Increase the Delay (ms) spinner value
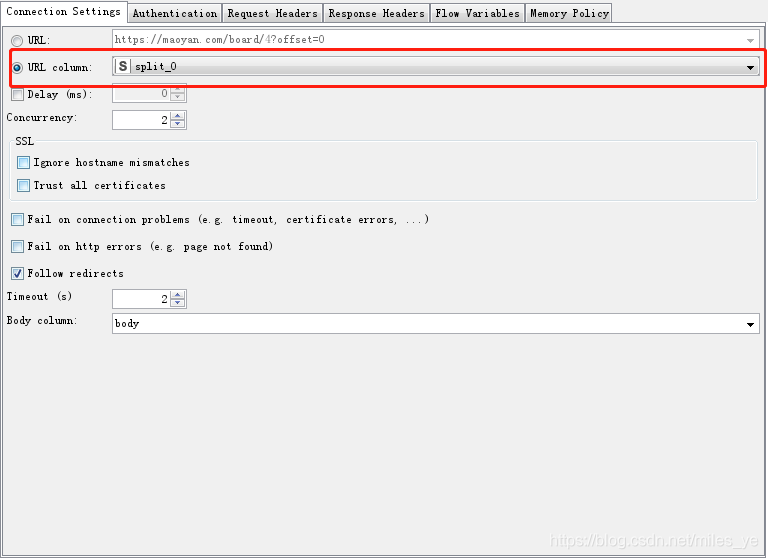Viewport: 768px width, 559px height. coord(178,89)
